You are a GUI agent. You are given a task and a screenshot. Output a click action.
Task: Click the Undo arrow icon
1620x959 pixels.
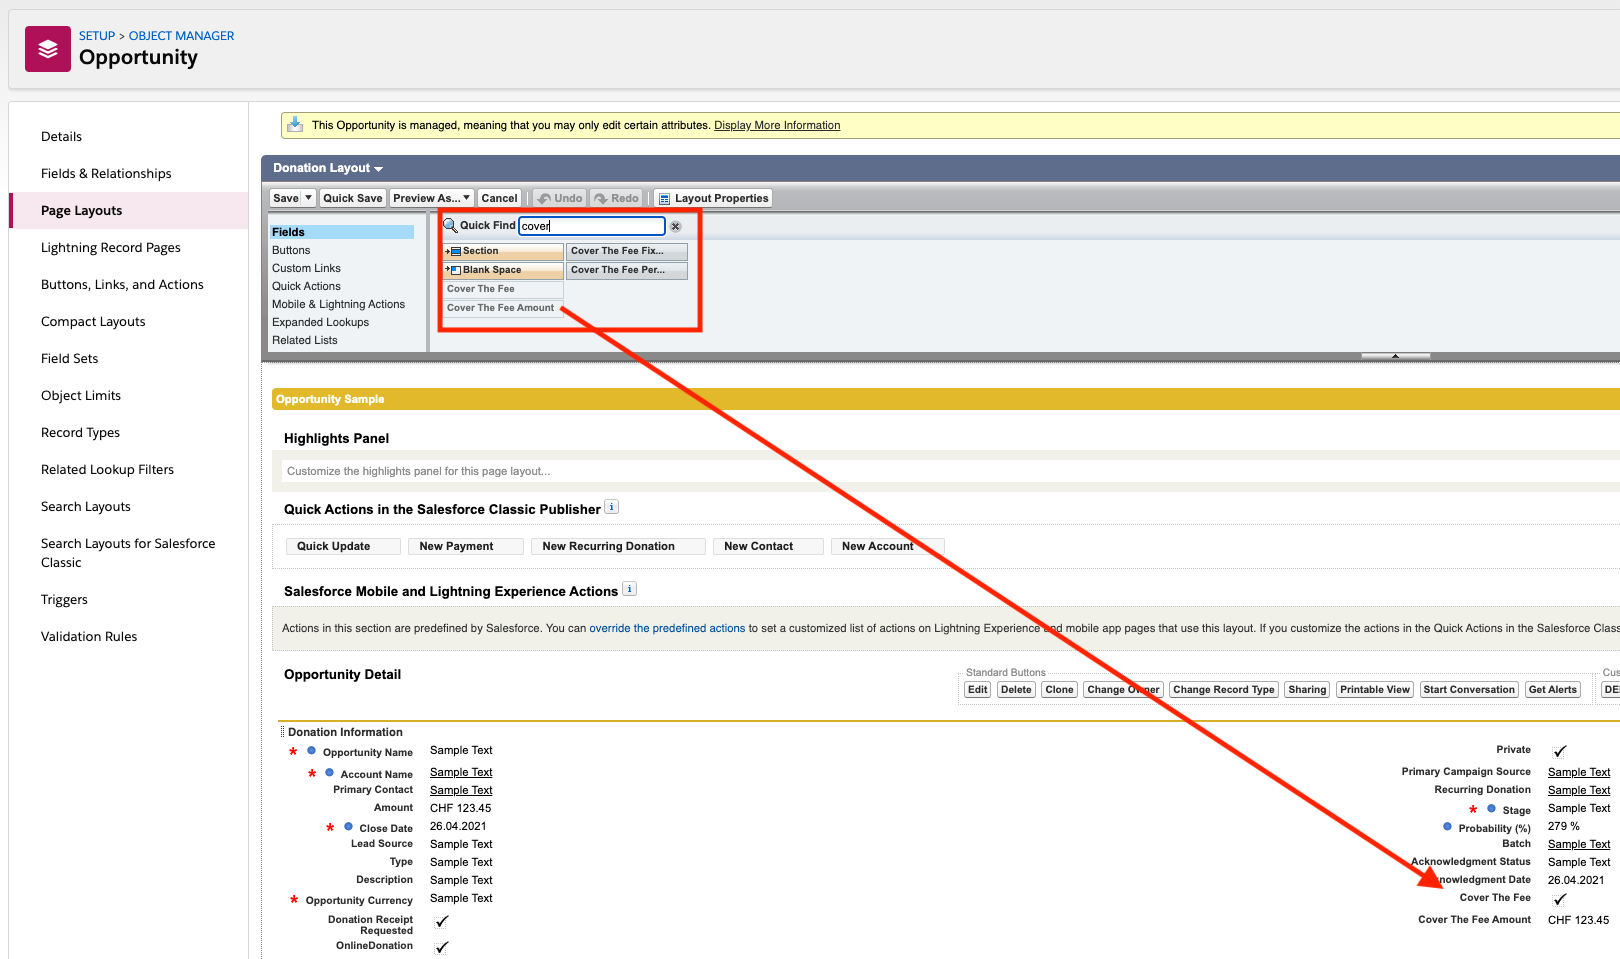[x=544, y=198]
